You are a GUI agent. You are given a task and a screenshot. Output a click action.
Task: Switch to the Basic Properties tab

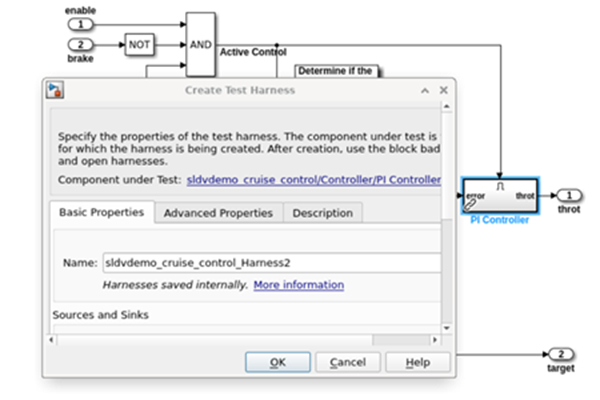pyautogui.click(x=101, y=212)
